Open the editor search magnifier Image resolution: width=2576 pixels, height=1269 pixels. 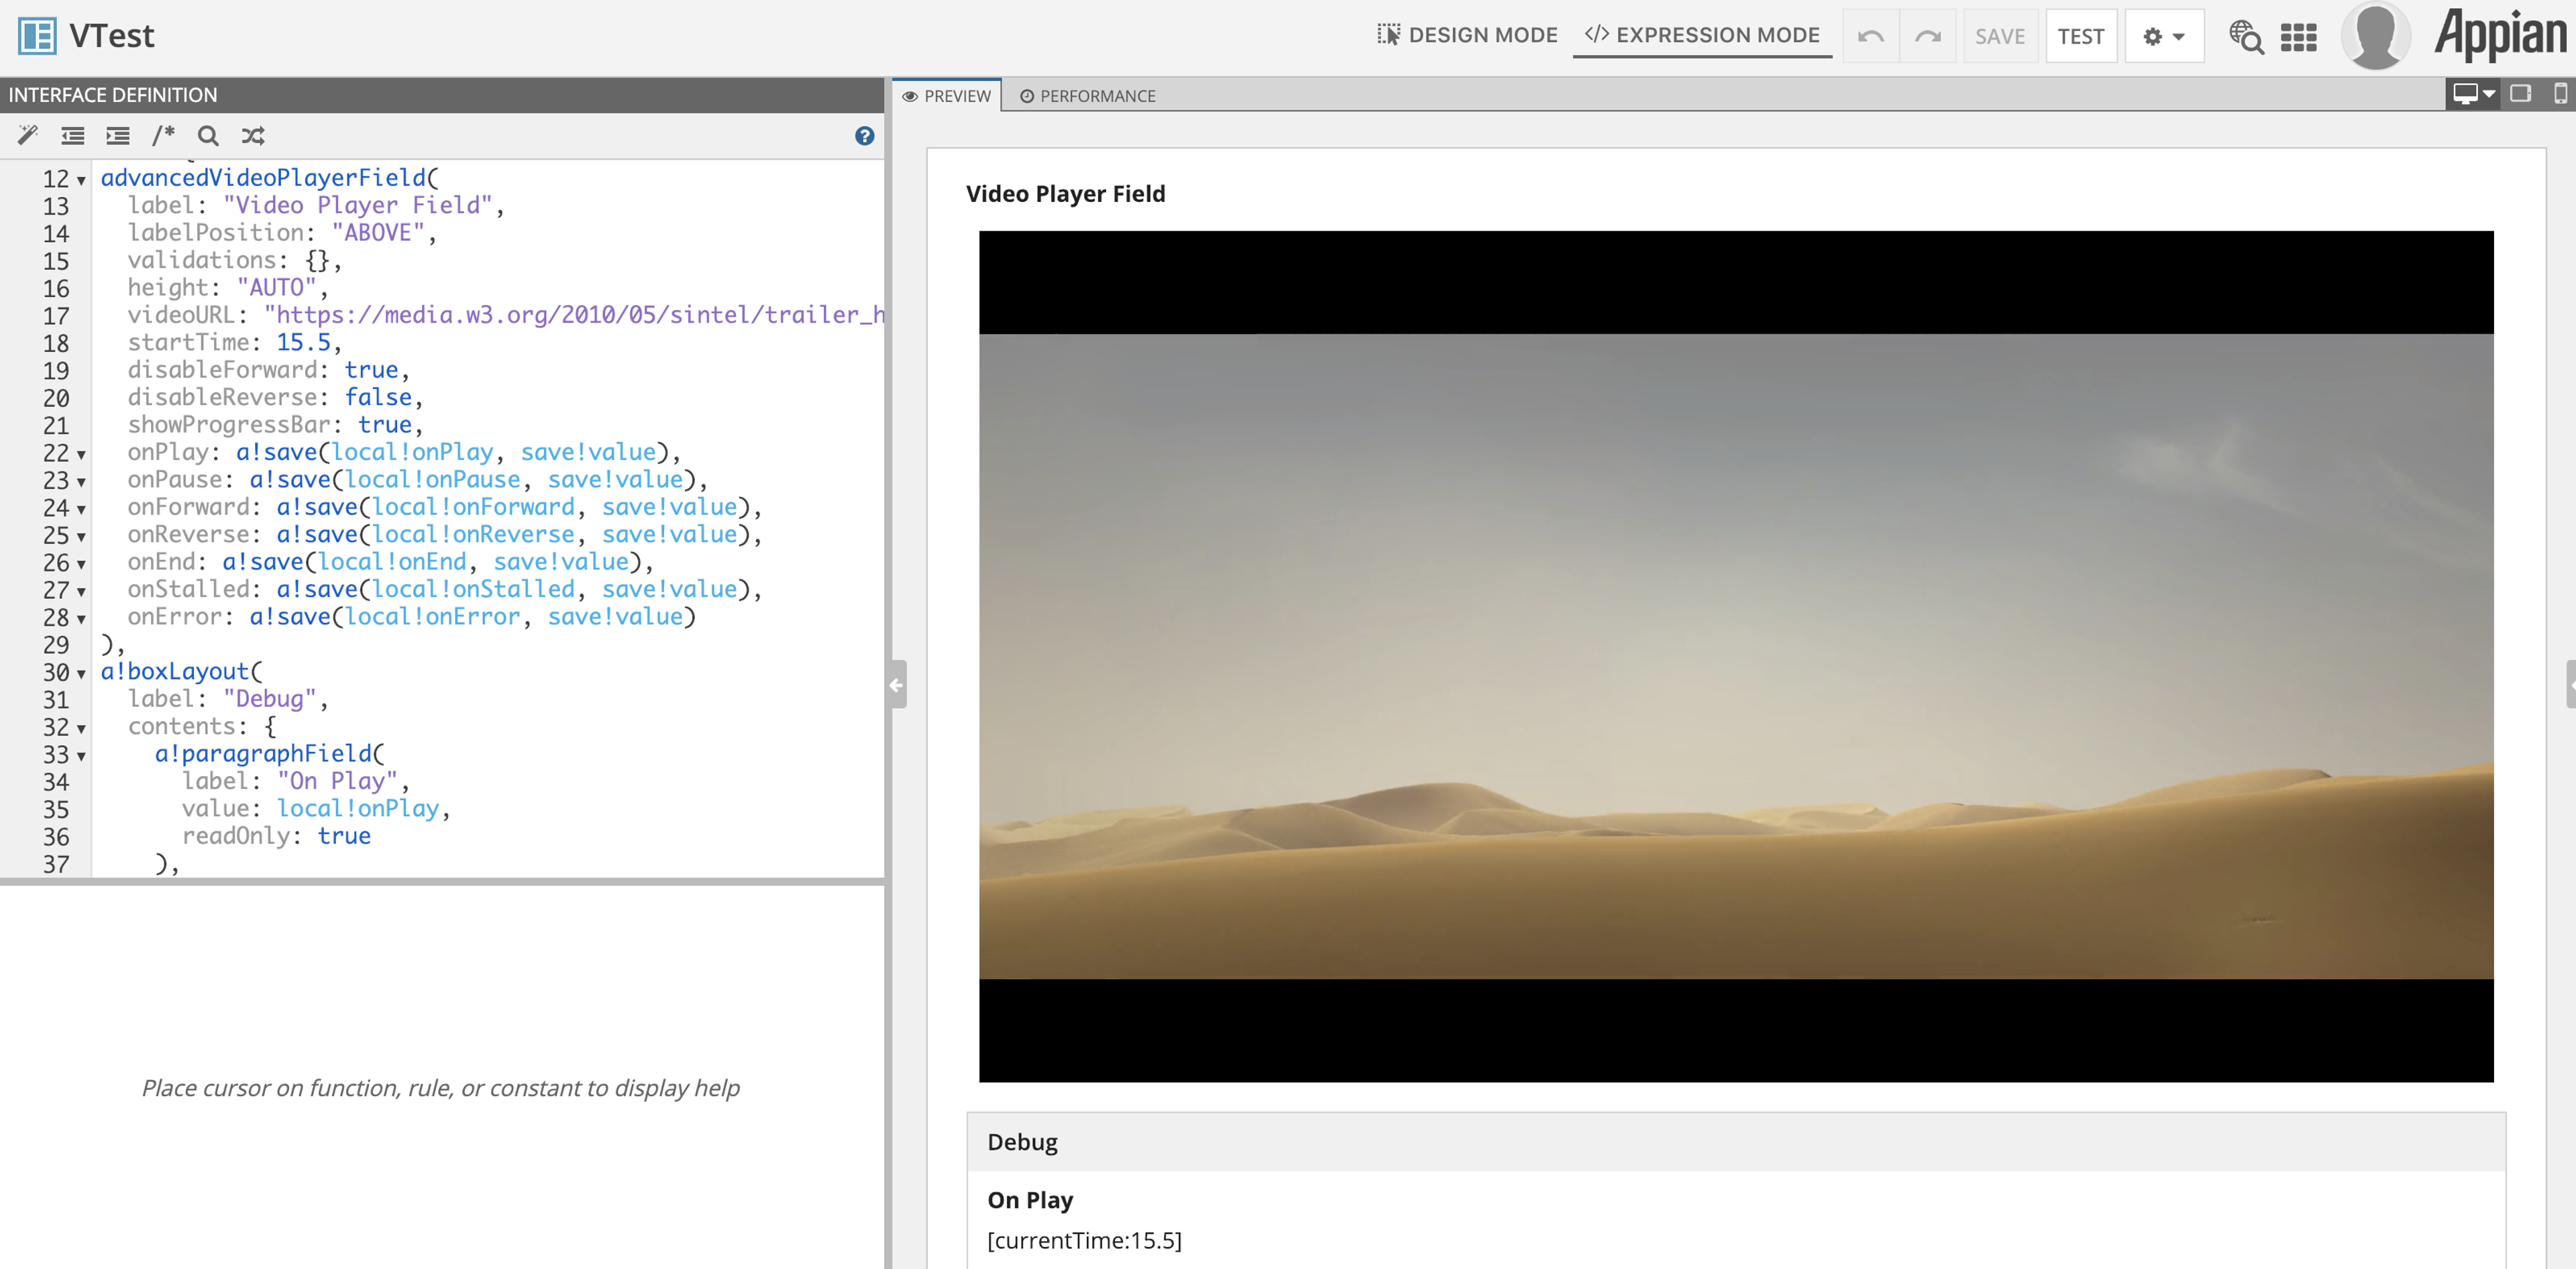click(208, 135)
